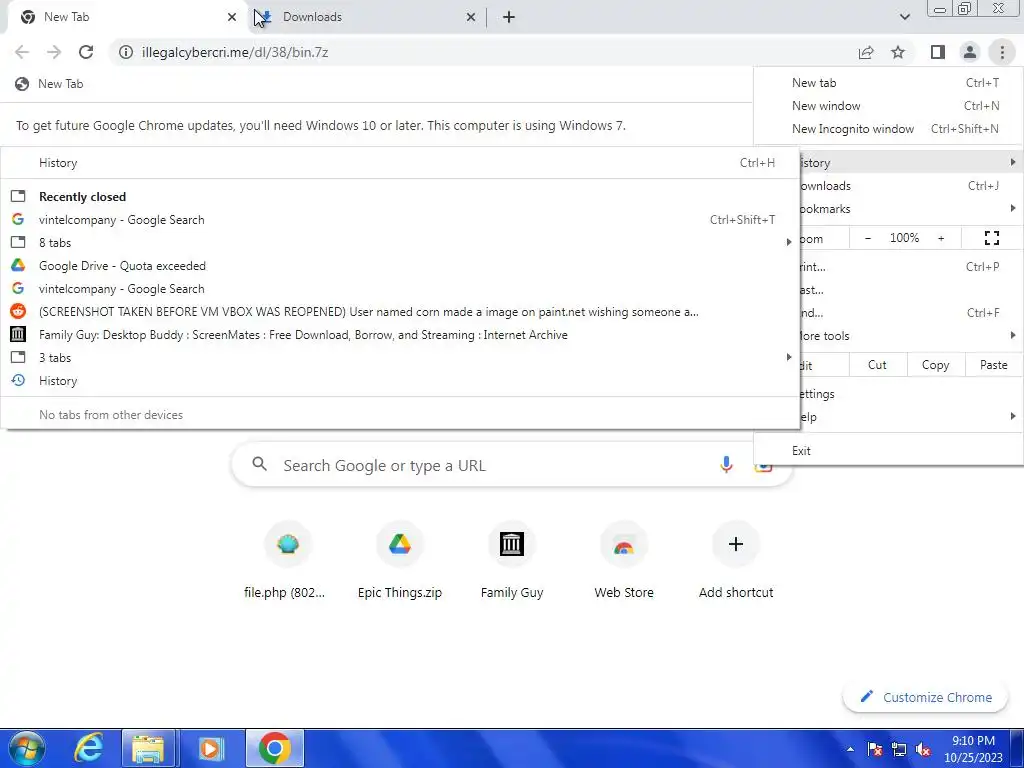
Task: Go forward using the forward arrow
Action: click(54, 52)
